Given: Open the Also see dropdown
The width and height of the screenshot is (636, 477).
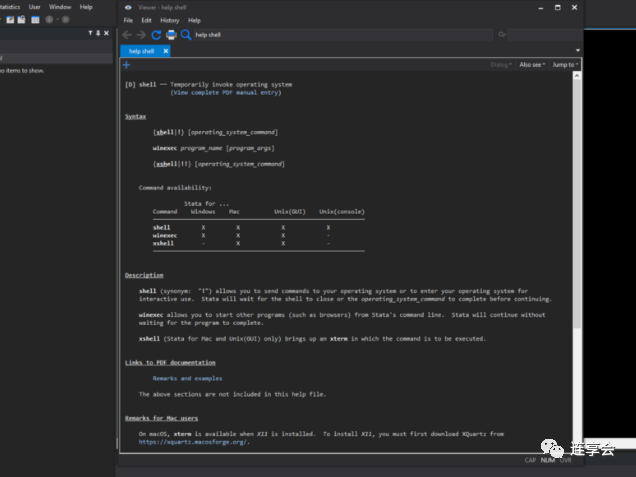Looking at the screenshot, I should 532,65.
